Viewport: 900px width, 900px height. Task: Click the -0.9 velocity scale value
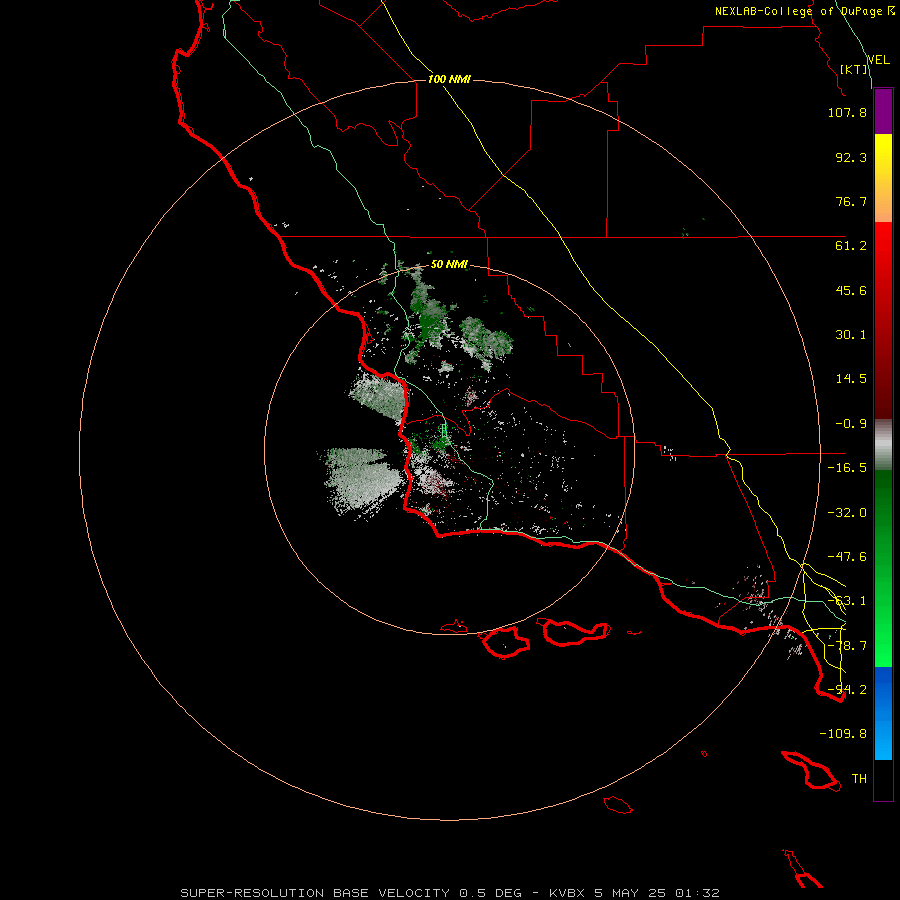(x=851, y=424)
